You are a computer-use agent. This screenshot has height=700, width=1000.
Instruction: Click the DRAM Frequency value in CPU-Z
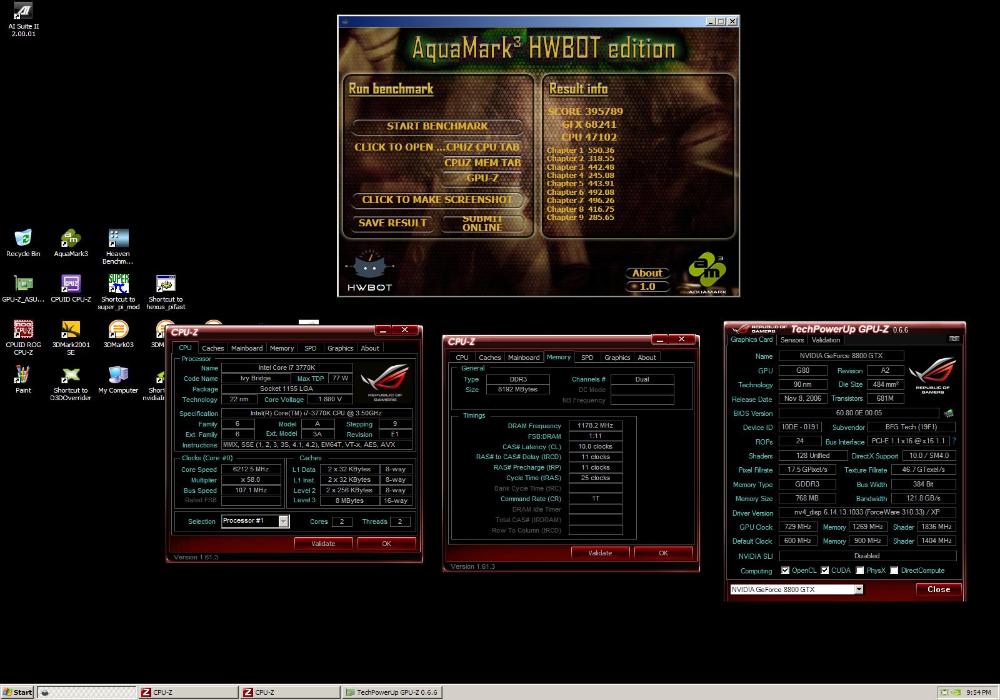point(596,425)
